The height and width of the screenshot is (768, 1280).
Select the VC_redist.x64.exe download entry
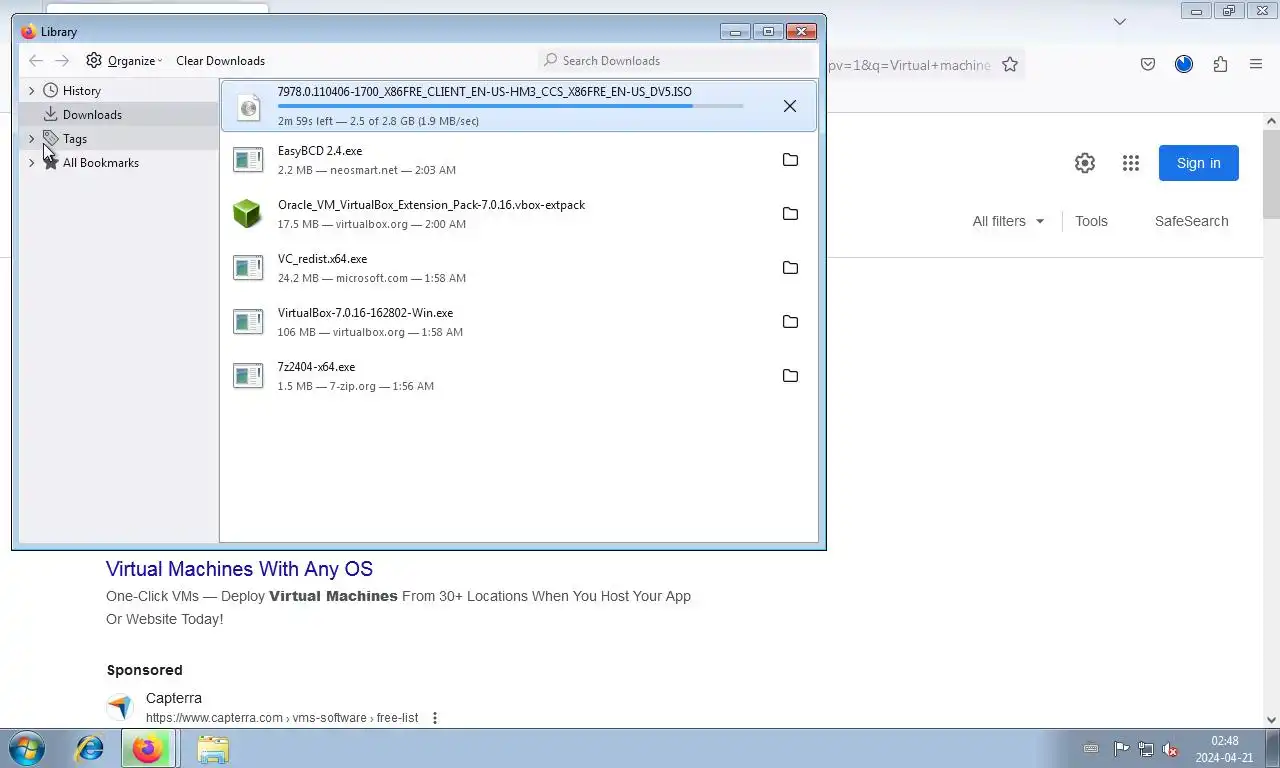(518, 268)
